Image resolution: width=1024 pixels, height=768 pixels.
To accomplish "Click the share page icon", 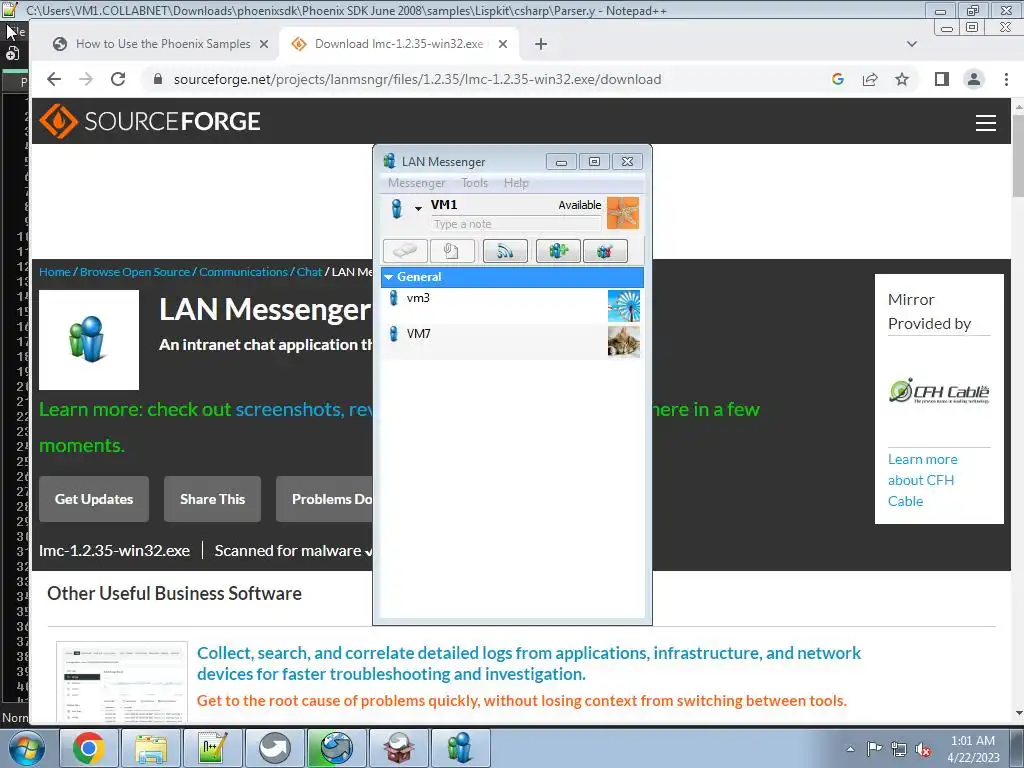I will point(870,79).
